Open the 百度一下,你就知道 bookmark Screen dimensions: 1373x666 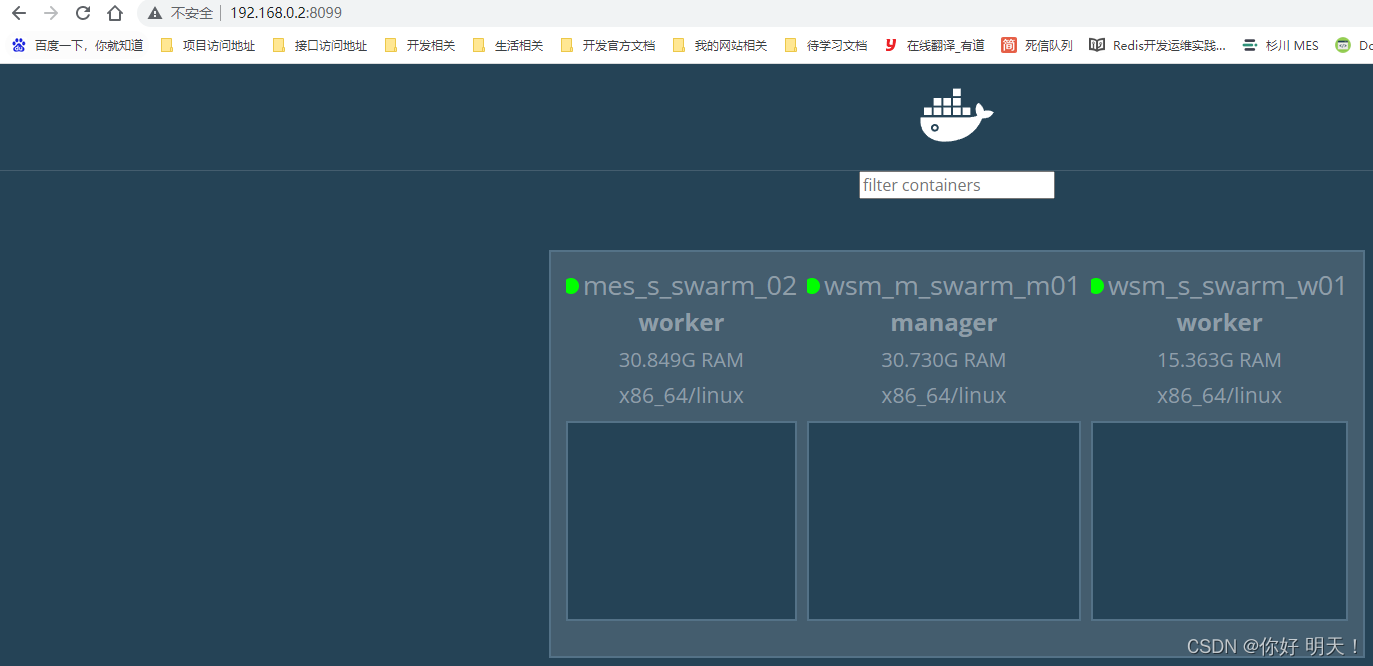click(x=78, y=45)
